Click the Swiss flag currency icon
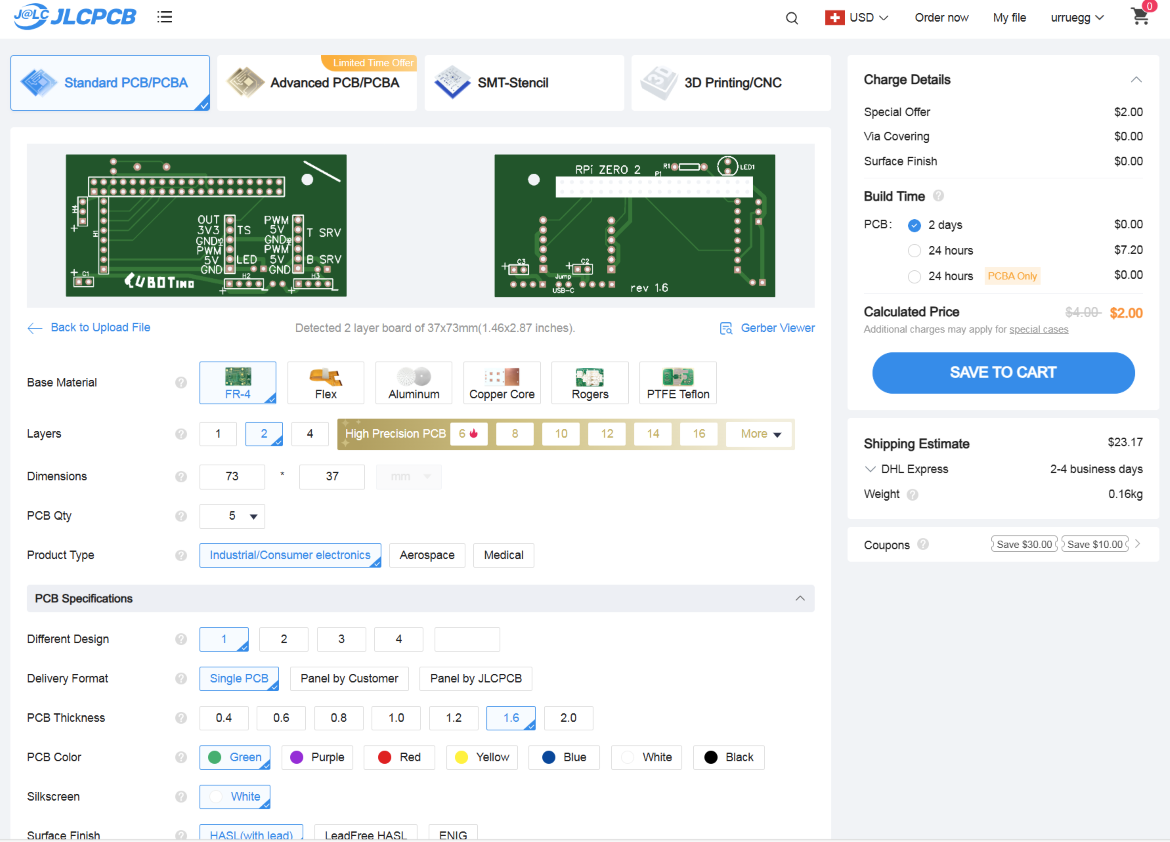The height and width of the screenshot is (842, 1170). (x=834, y=17)
